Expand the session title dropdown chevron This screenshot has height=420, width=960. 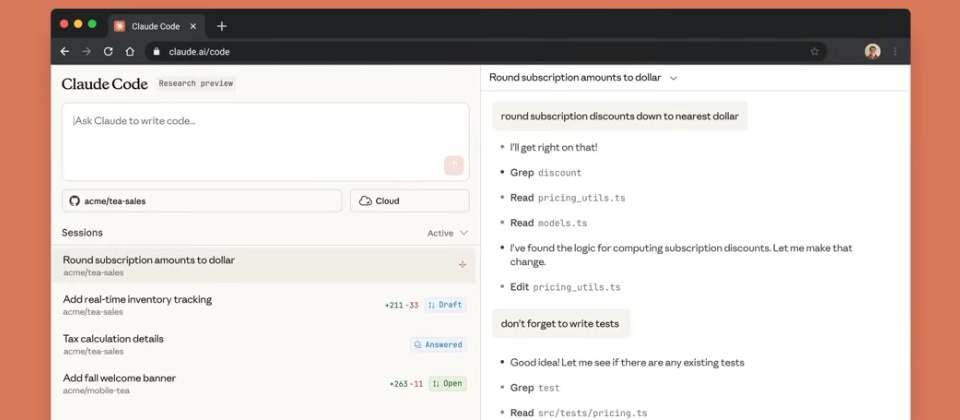(x=673, y=78)
